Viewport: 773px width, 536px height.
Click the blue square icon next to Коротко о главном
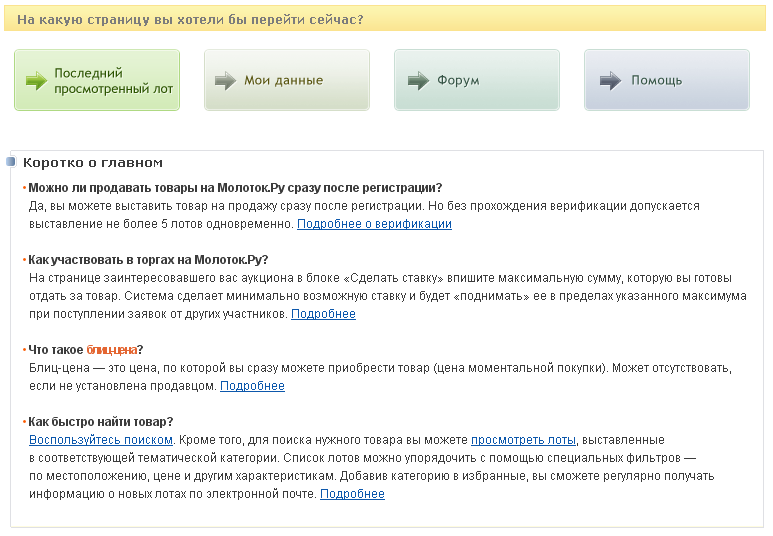11,161
